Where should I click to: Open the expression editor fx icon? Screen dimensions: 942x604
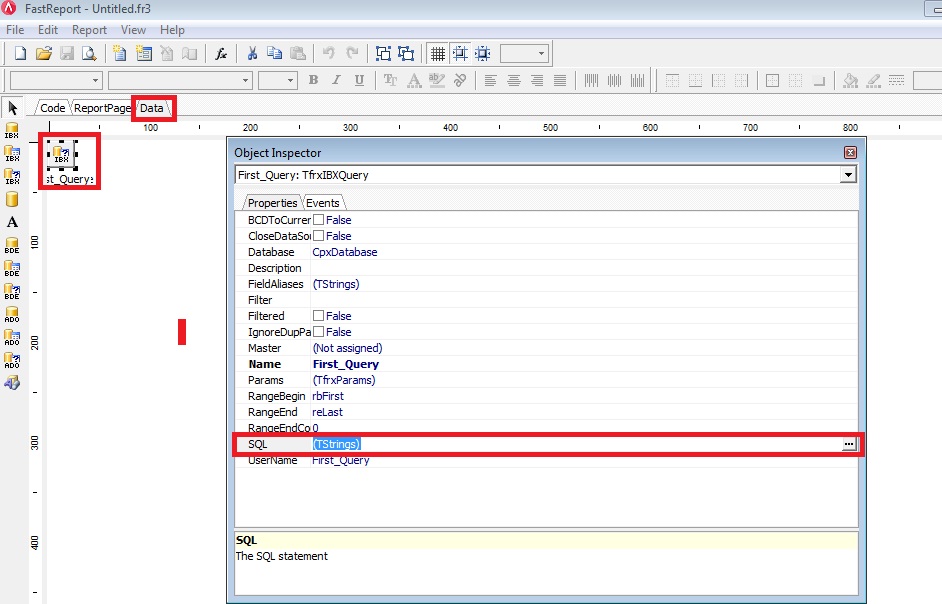point(221,54)
